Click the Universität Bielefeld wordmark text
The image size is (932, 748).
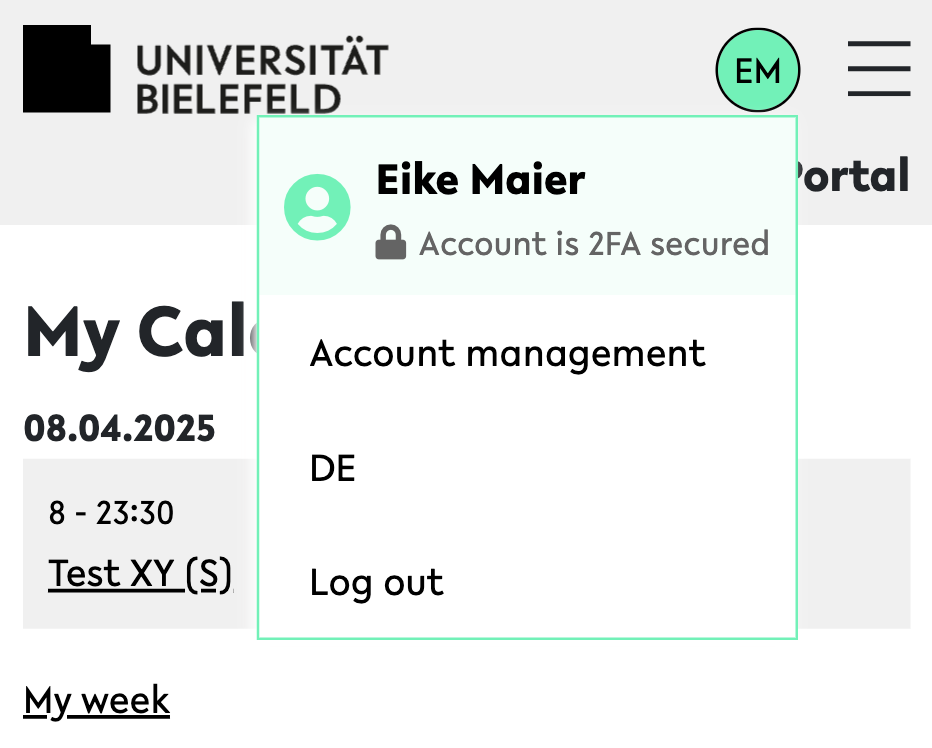point(261,78)
